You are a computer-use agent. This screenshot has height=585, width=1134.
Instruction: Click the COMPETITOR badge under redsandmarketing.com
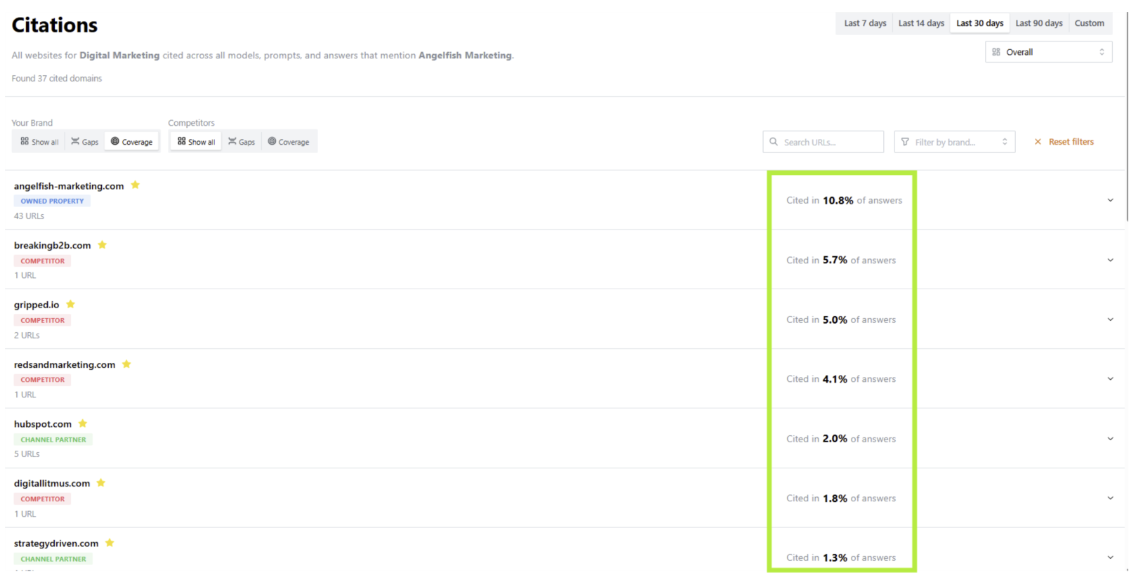pos(42,379)
